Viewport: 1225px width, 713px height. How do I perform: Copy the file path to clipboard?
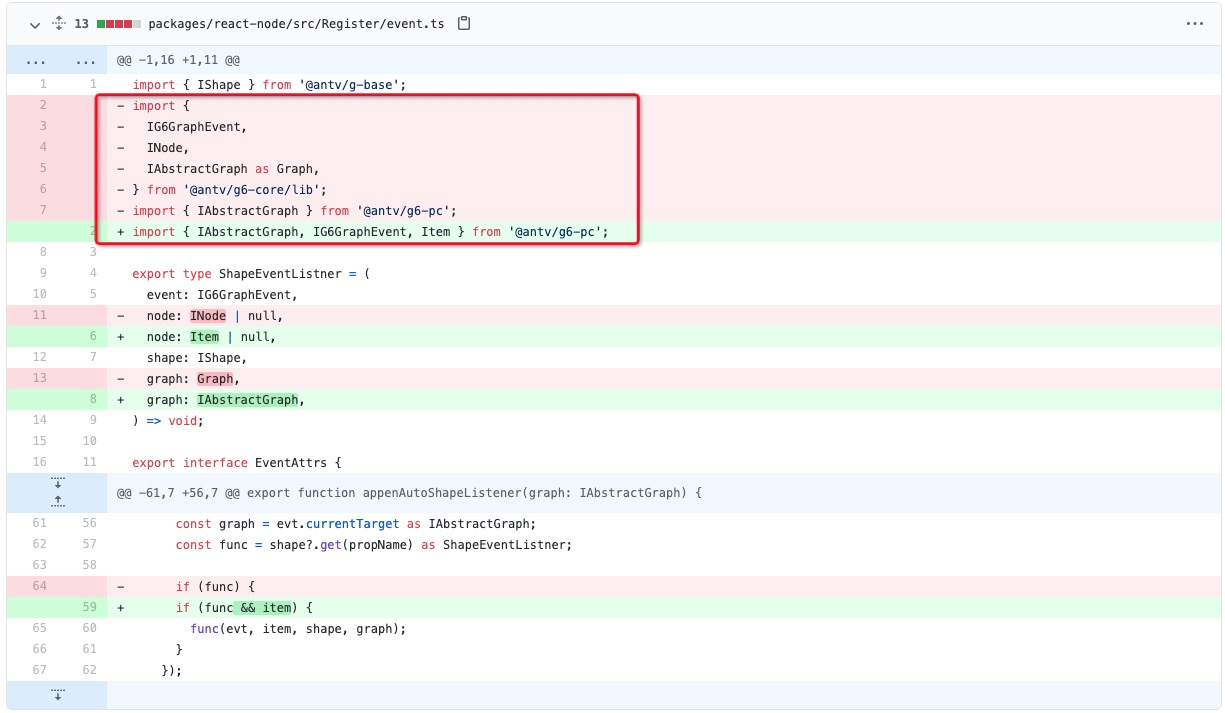click(x=462, y=24)
